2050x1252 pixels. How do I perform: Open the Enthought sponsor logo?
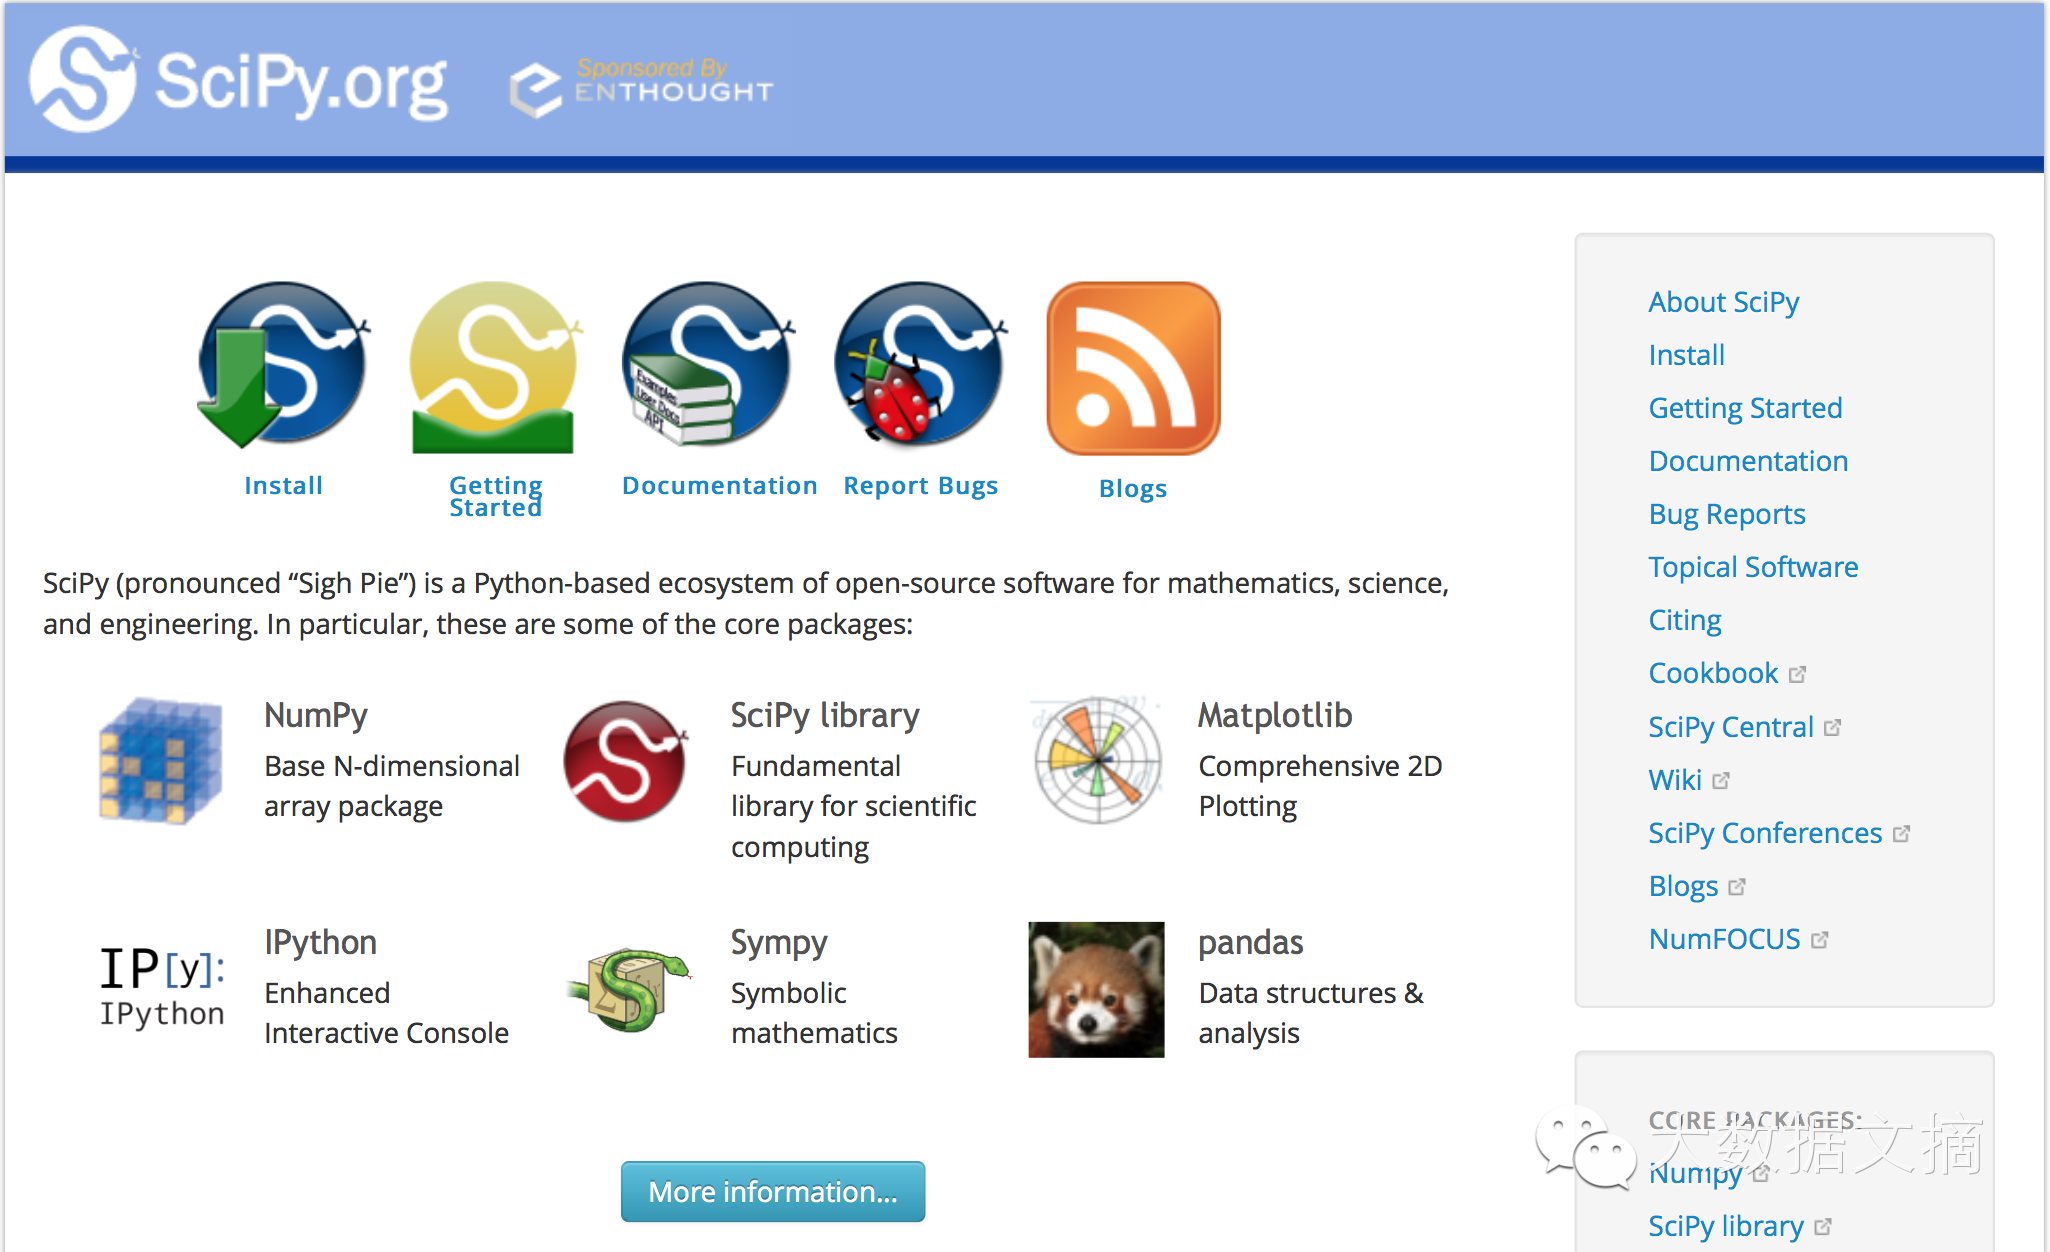tap(641, 88)
